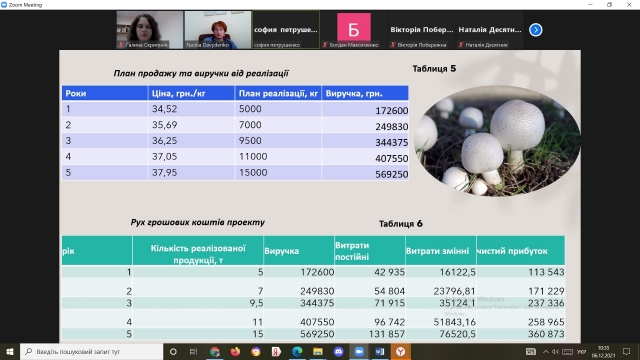Select софия петрушенко participant tile
Screen dimensions: 640x360
(x=286, y=30)
